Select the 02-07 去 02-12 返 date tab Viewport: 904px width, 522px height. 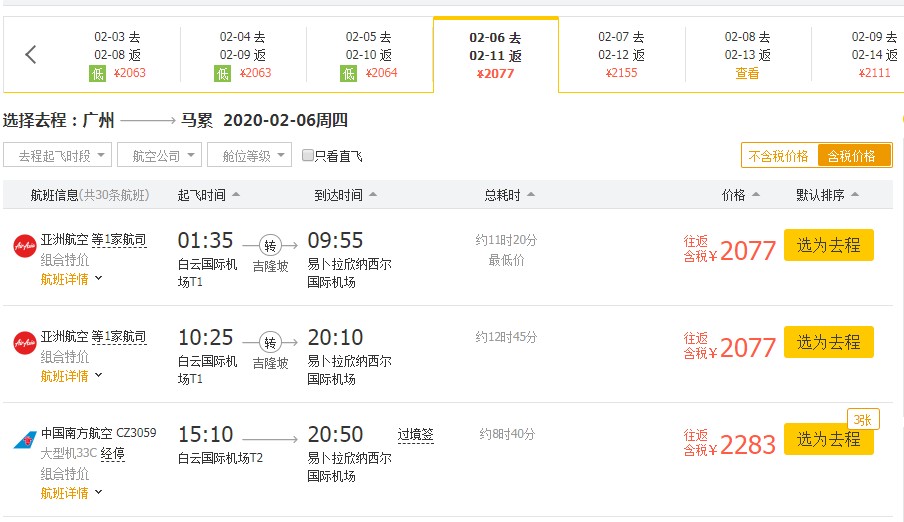(x=621, y=55)
